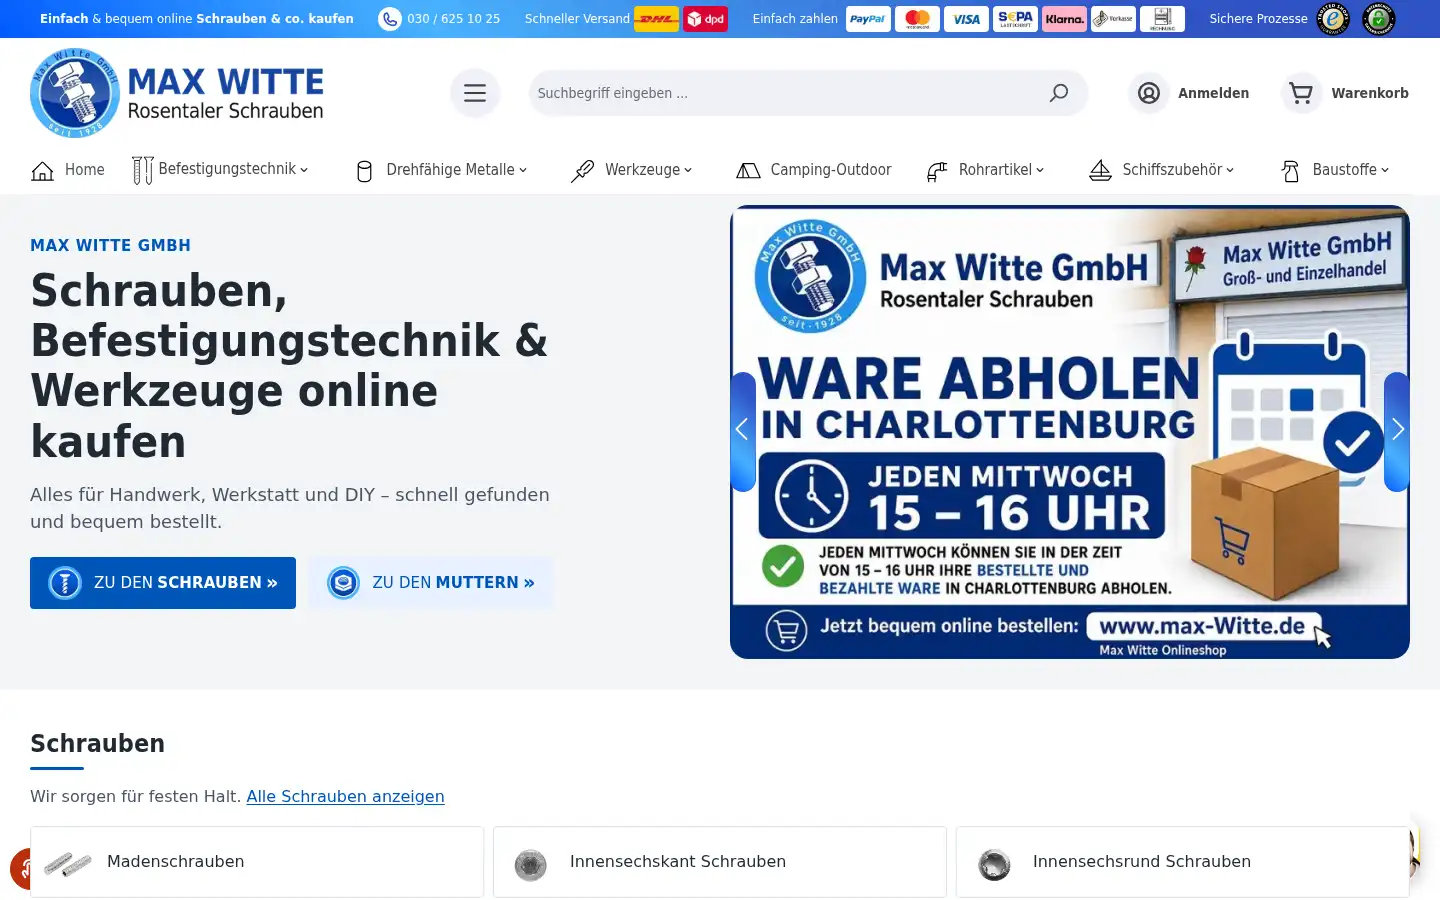Click the Baustoffe bucket icon
This screenshot has width=1440, height=900.
coord(1291,171)
